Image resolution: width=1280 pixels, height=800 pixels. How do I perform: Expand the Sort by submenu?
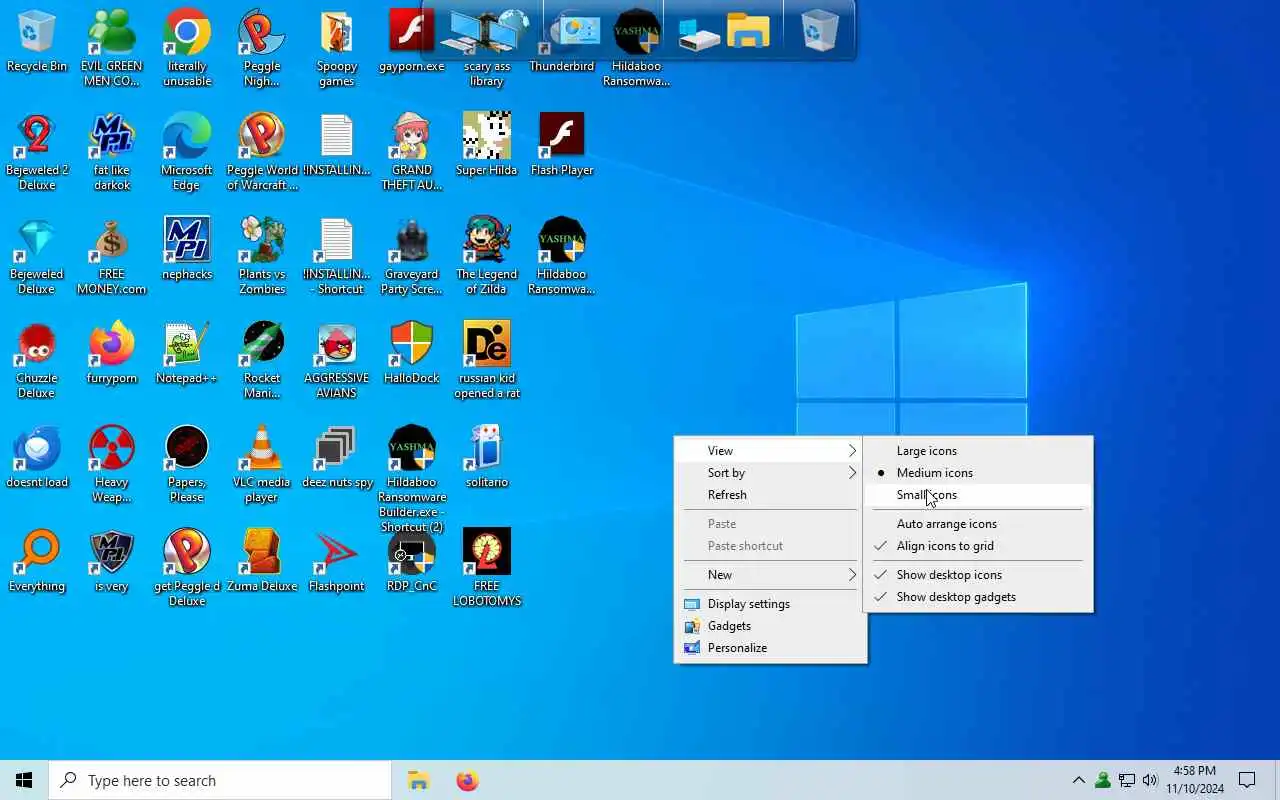pos(770,473)
